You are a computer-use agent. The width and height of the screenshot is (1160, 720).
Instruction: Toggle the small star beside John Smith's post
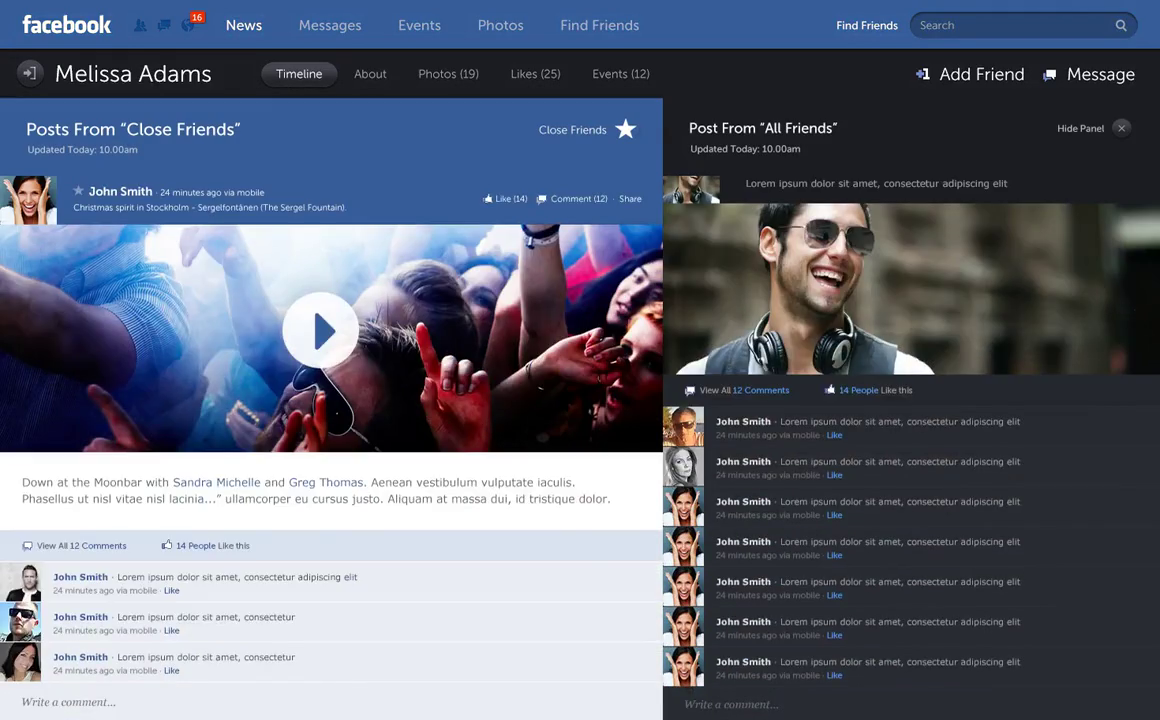[79, 191]
